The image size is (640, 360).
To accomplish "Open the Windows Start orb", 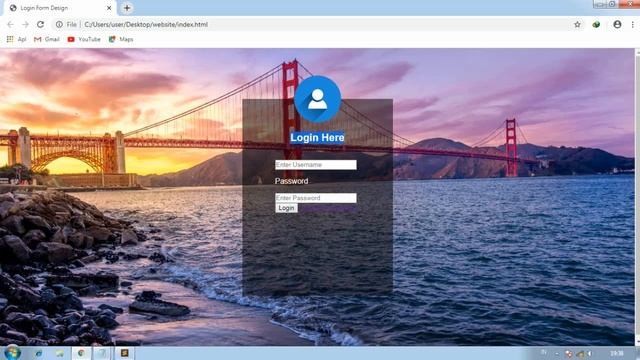I will pyautogui.click(x=12, y=353).
